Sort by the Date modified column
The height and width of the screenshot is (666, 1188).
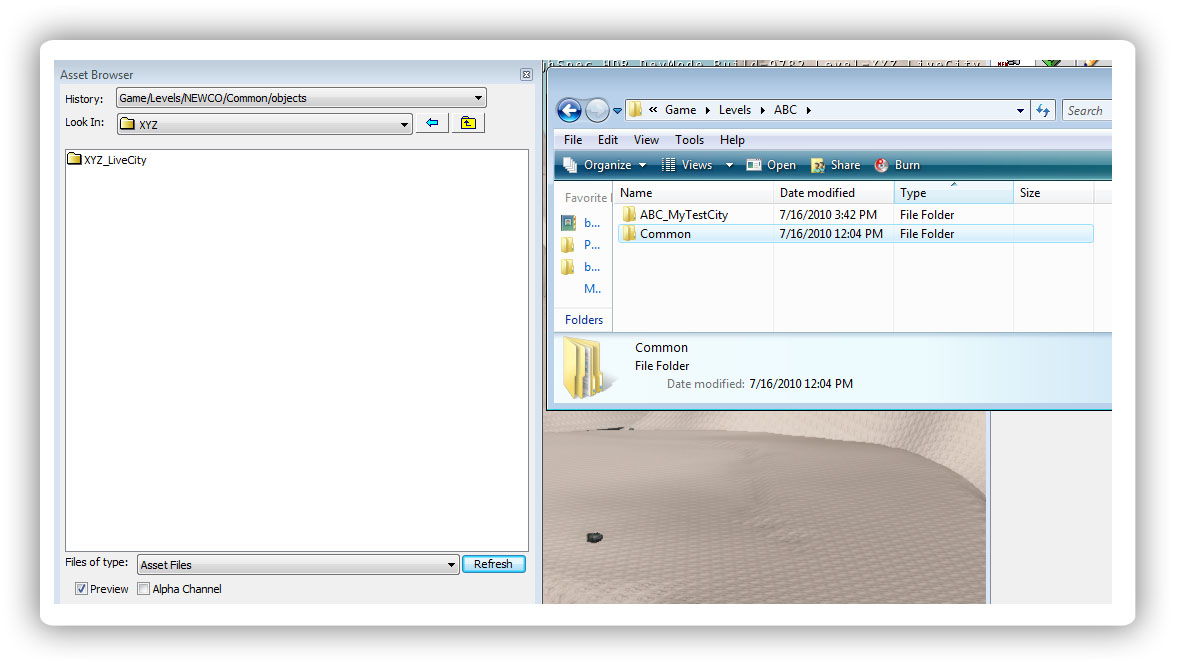point(833,193)
